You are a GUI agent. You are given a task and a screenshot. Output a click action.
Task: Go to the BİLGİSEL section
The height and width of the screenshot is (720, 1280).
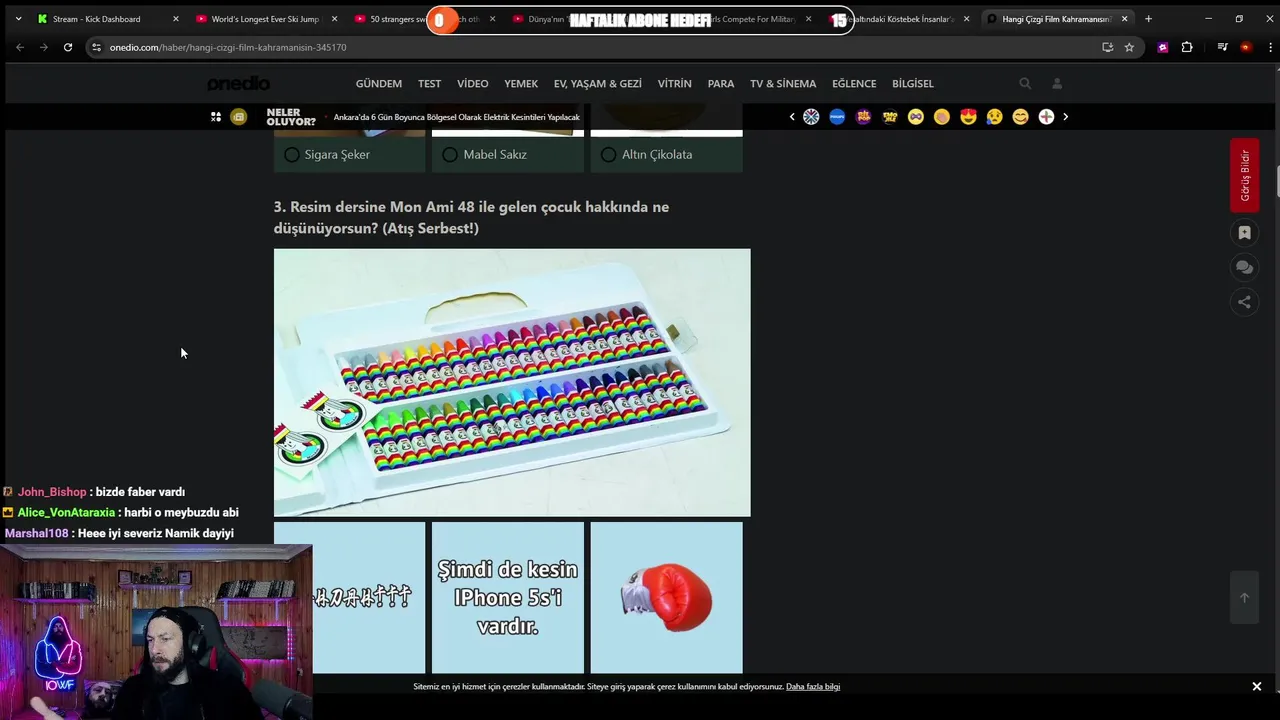click(x=913, y=84)
